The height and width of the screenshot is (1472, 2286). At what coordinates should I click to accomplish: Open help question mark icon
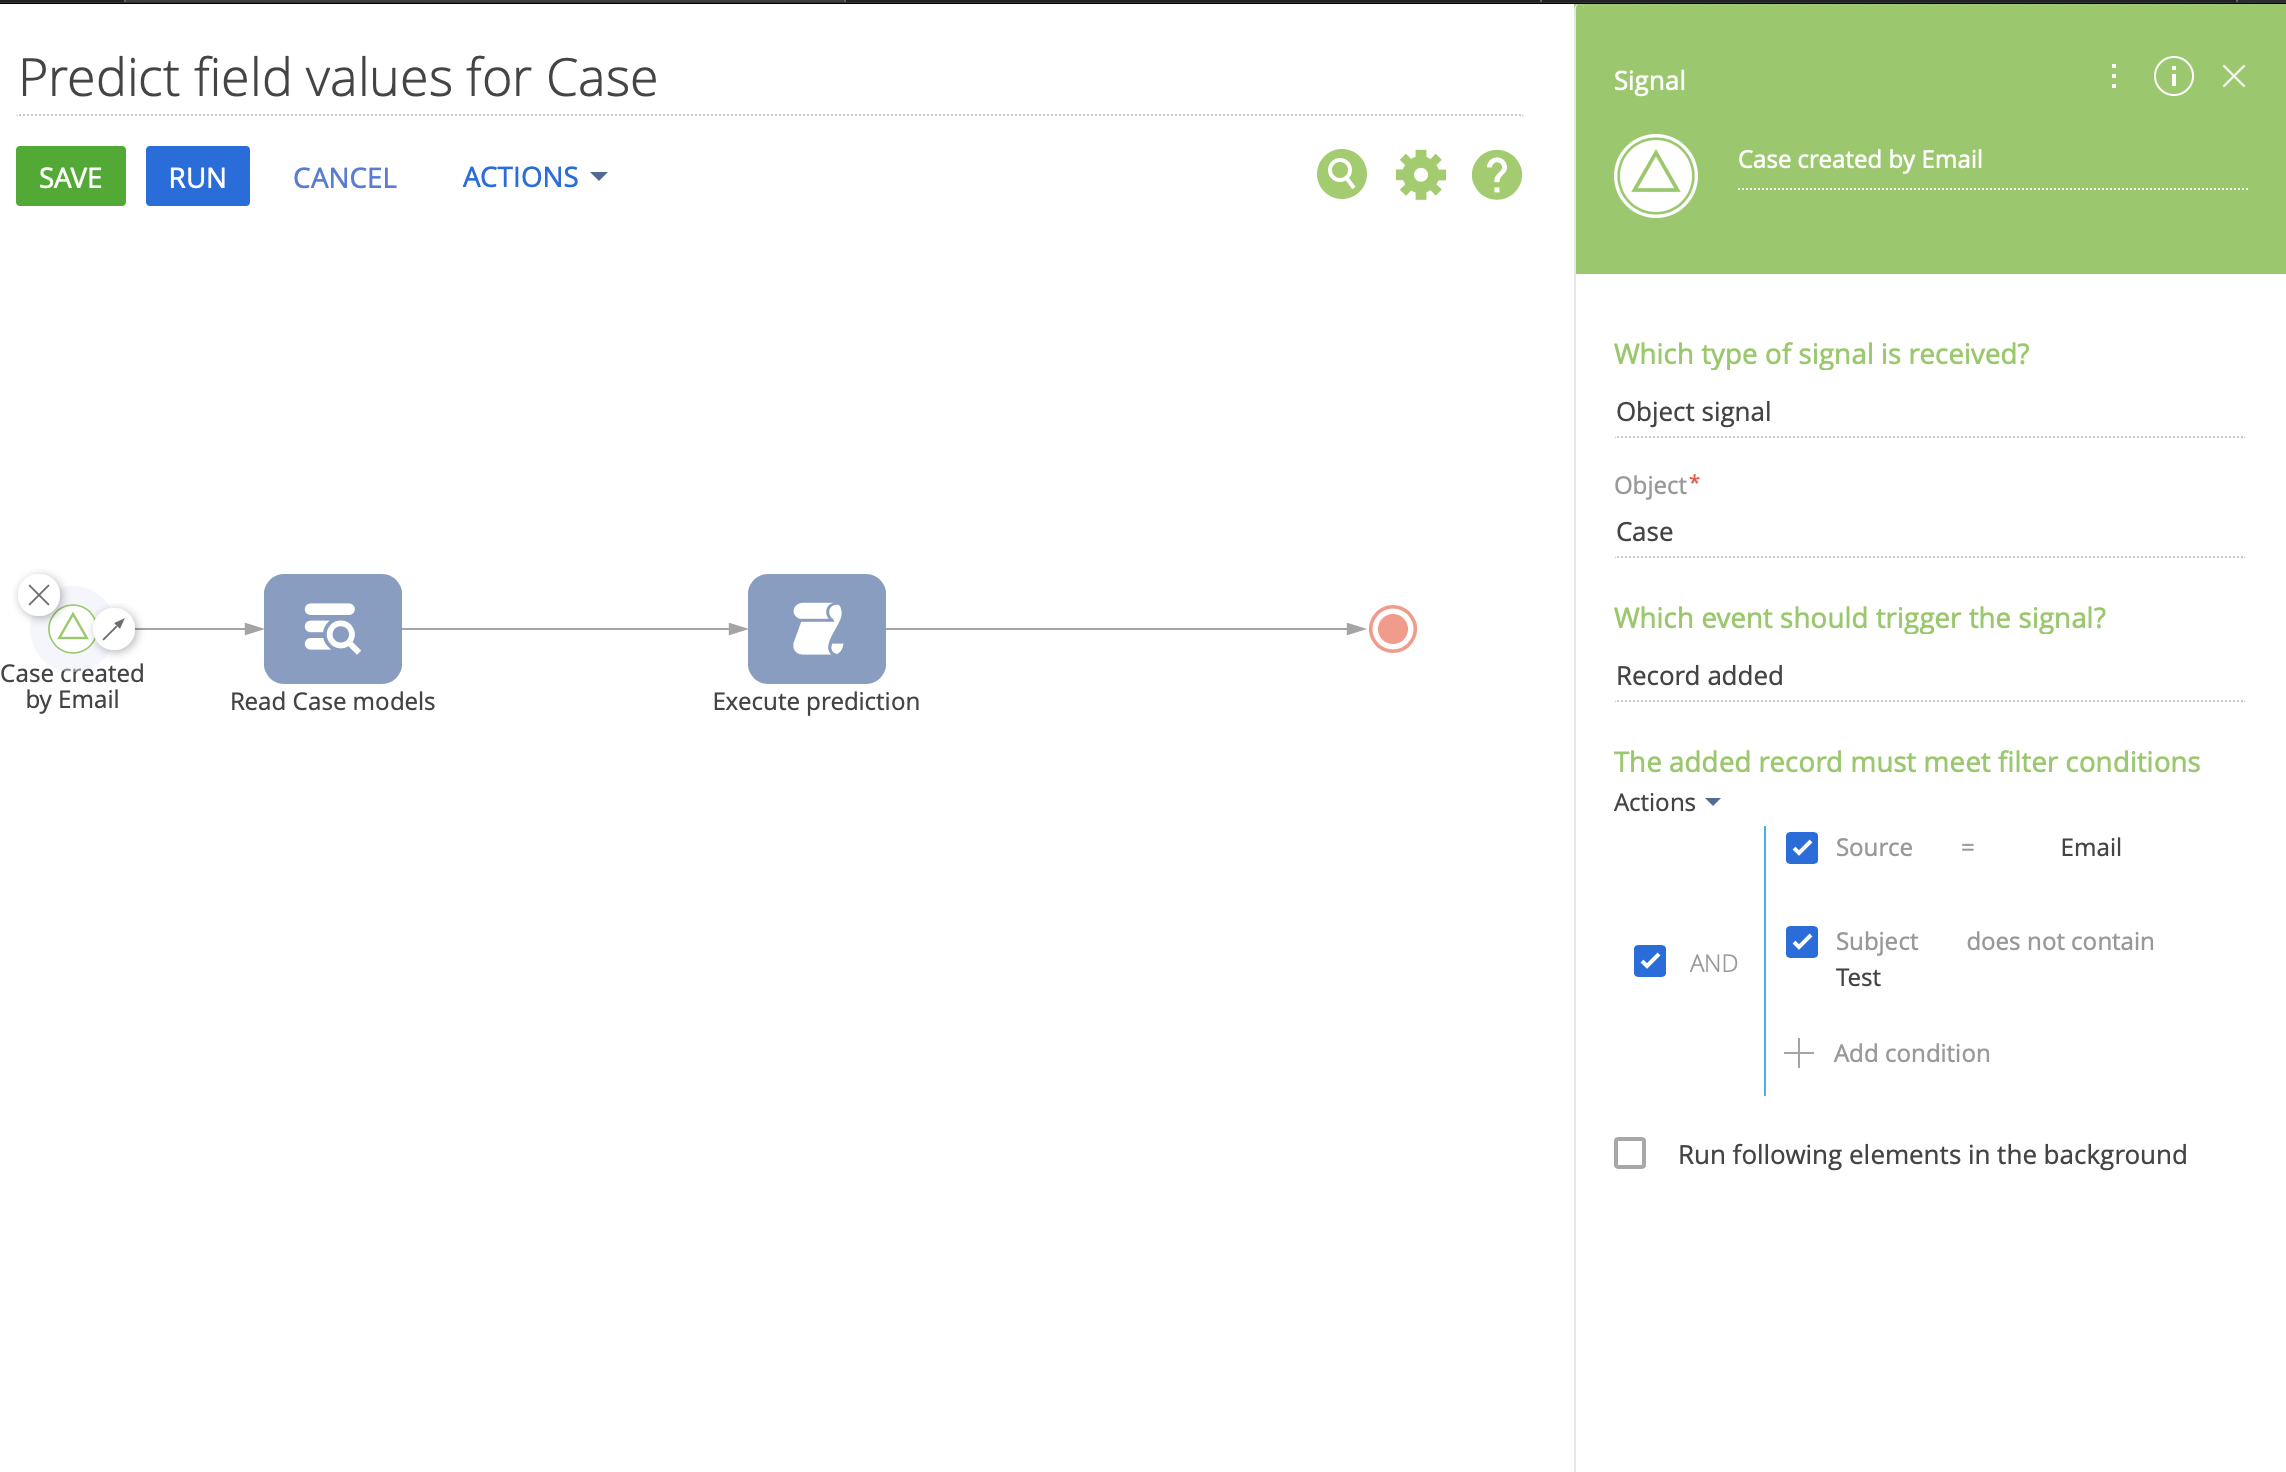[1496, 175]
